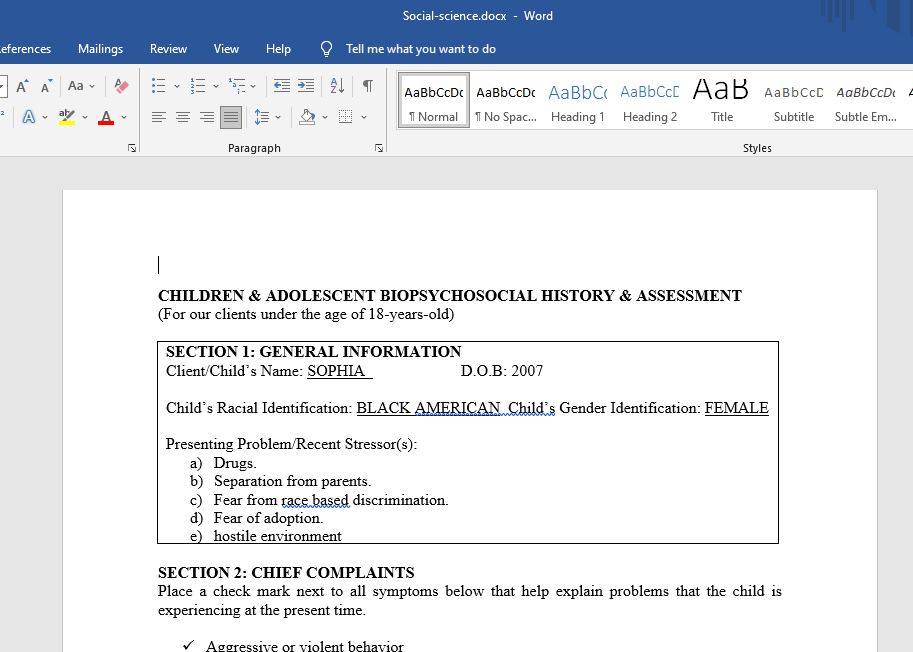Click the race based discrimination list item

331,500
